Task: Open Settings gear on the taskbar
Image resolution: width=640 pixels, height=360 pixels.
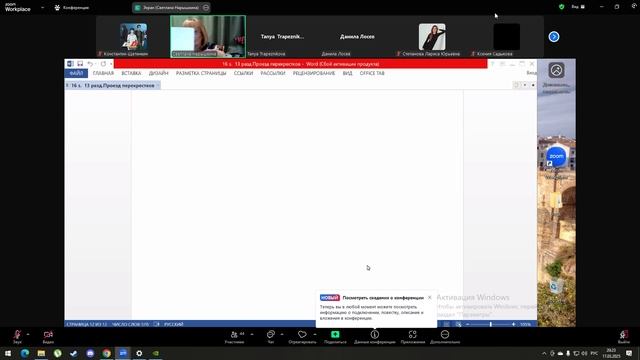Action: coord(139,353)
